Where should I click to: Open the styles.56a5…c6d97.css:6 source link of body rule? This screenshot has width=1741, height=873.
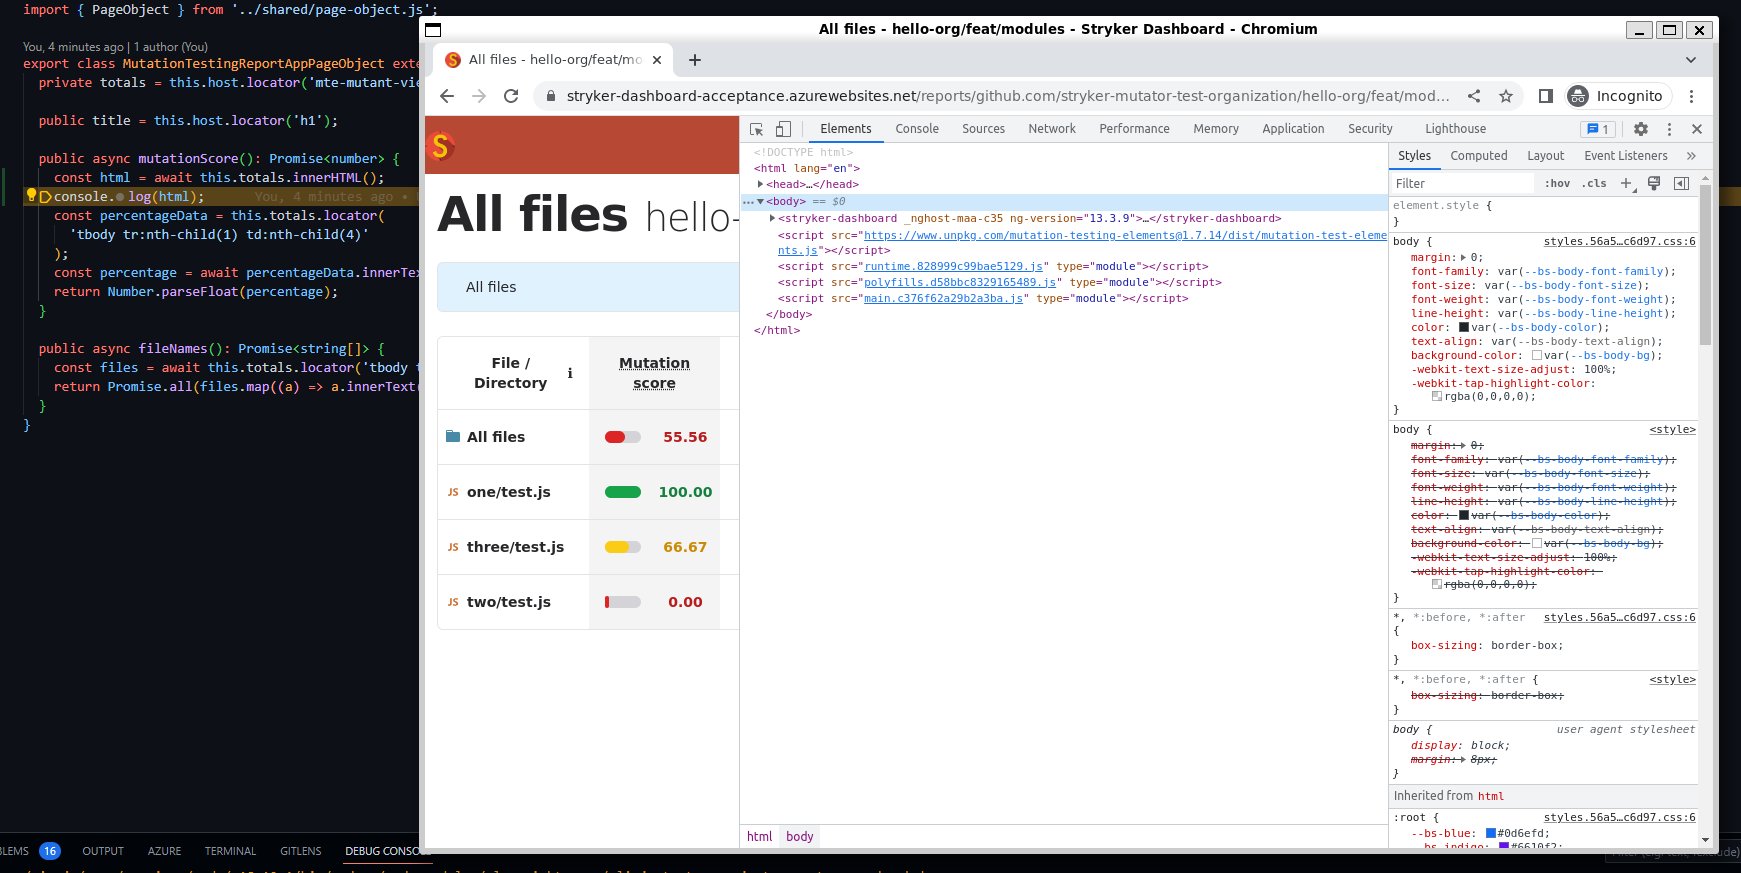point(1619,241)
